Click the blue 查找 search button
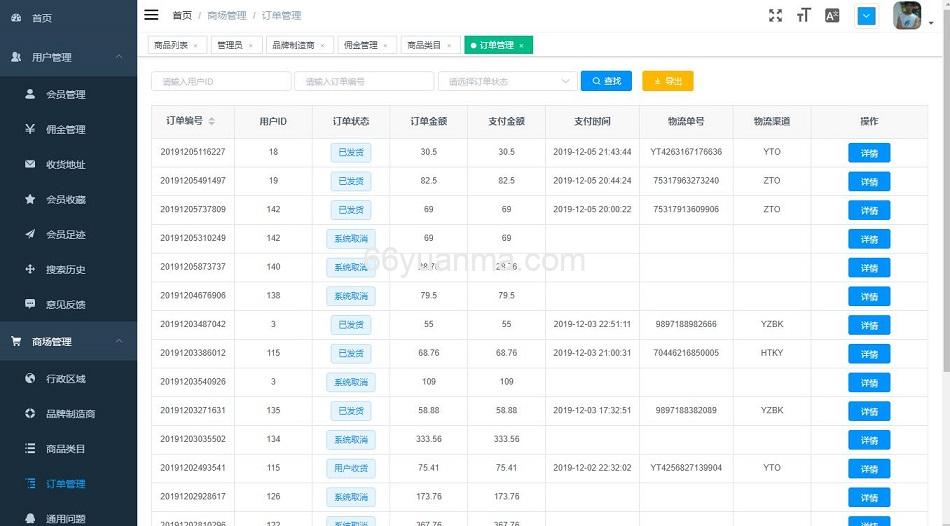950x526 pixels. point(606,81)
